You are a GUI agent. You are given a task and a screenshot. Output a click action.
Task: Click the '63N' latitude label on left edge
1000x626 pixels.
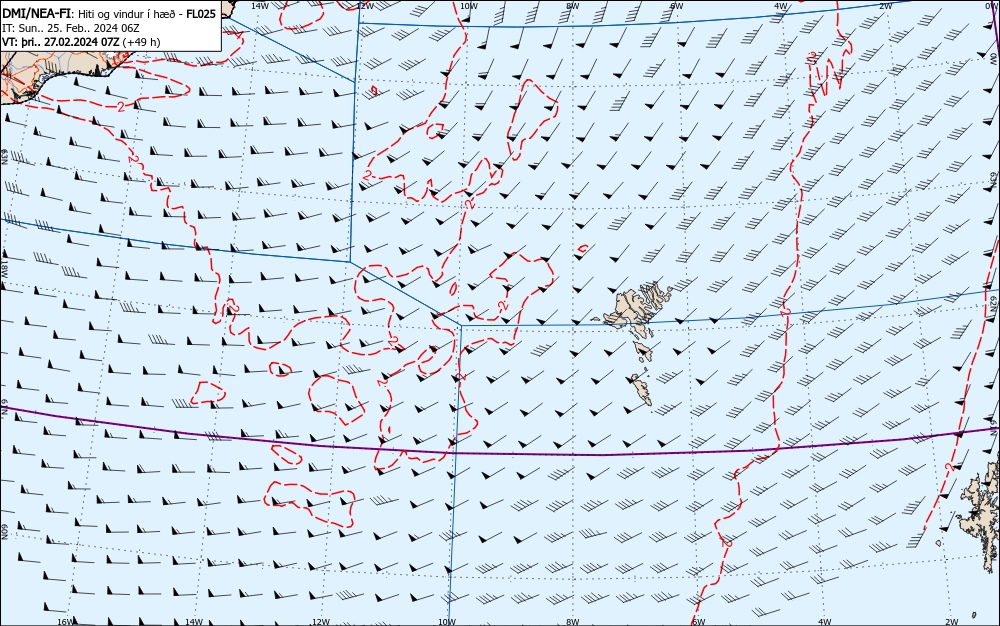pyautogui.click(x=4, y=157)
